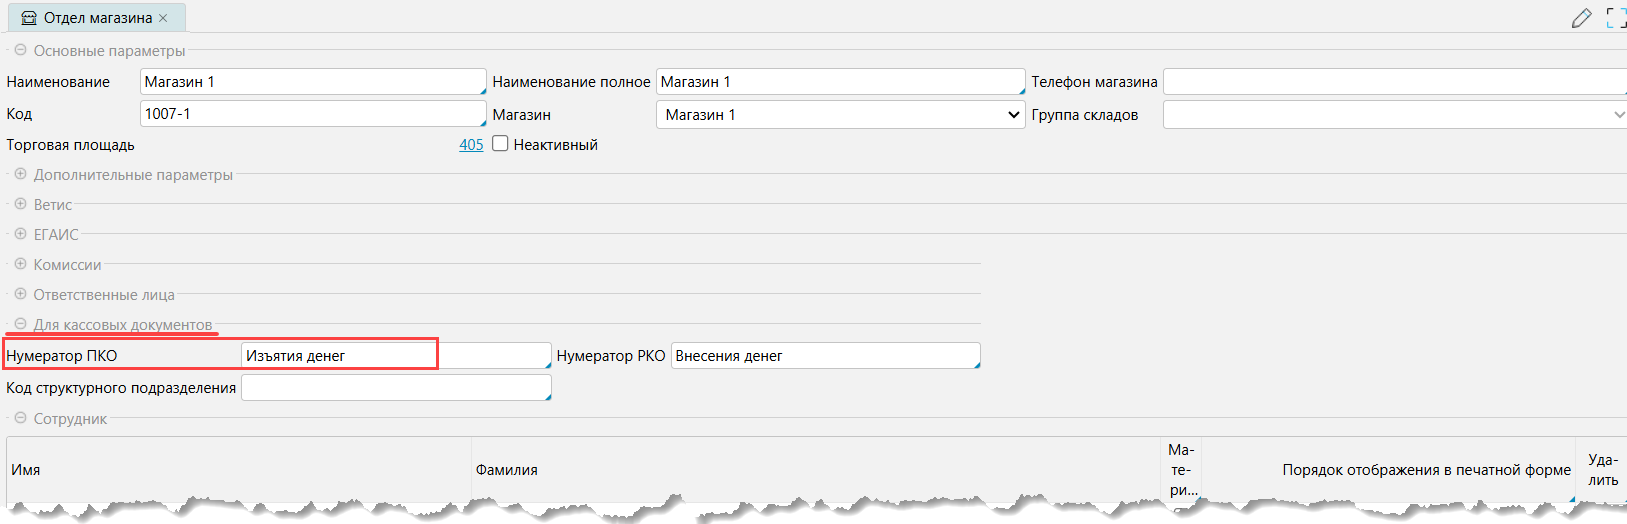
Task: Open the Торговая площадь 405 link
Action: pos(471,145)
